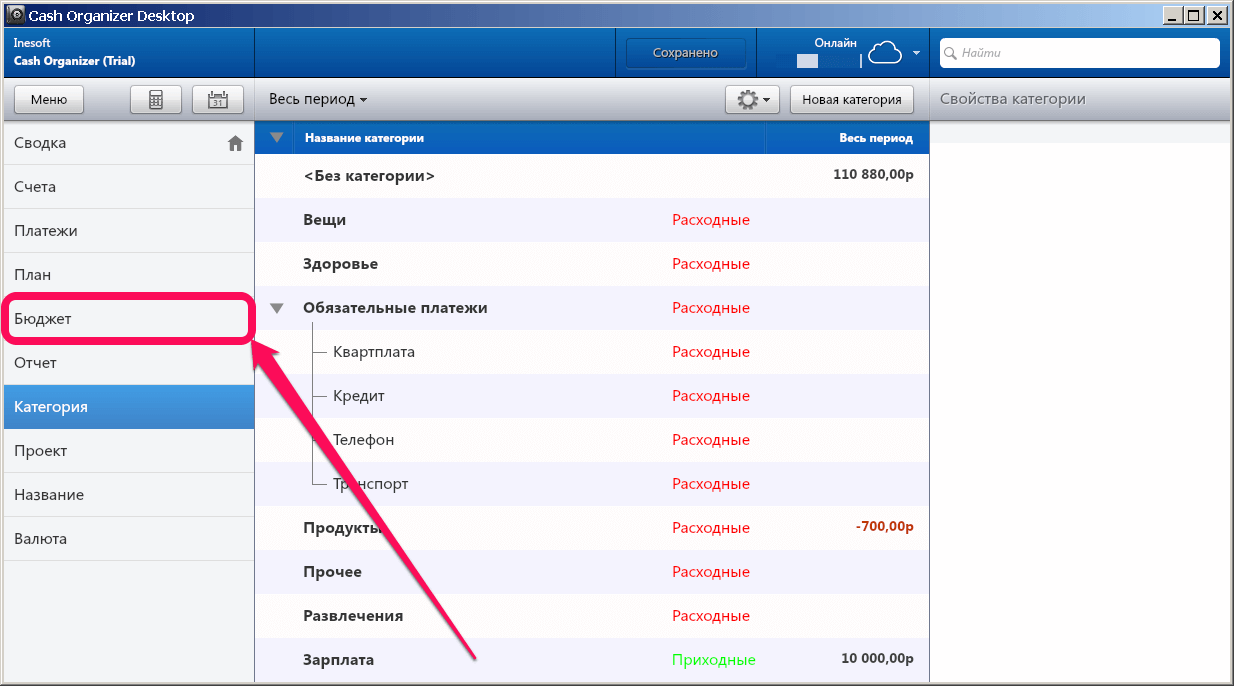Image resolution: width=1234 pixels, height=686 pixels.
Task: Open the Сводка section
Action: [x=127, y=143]
